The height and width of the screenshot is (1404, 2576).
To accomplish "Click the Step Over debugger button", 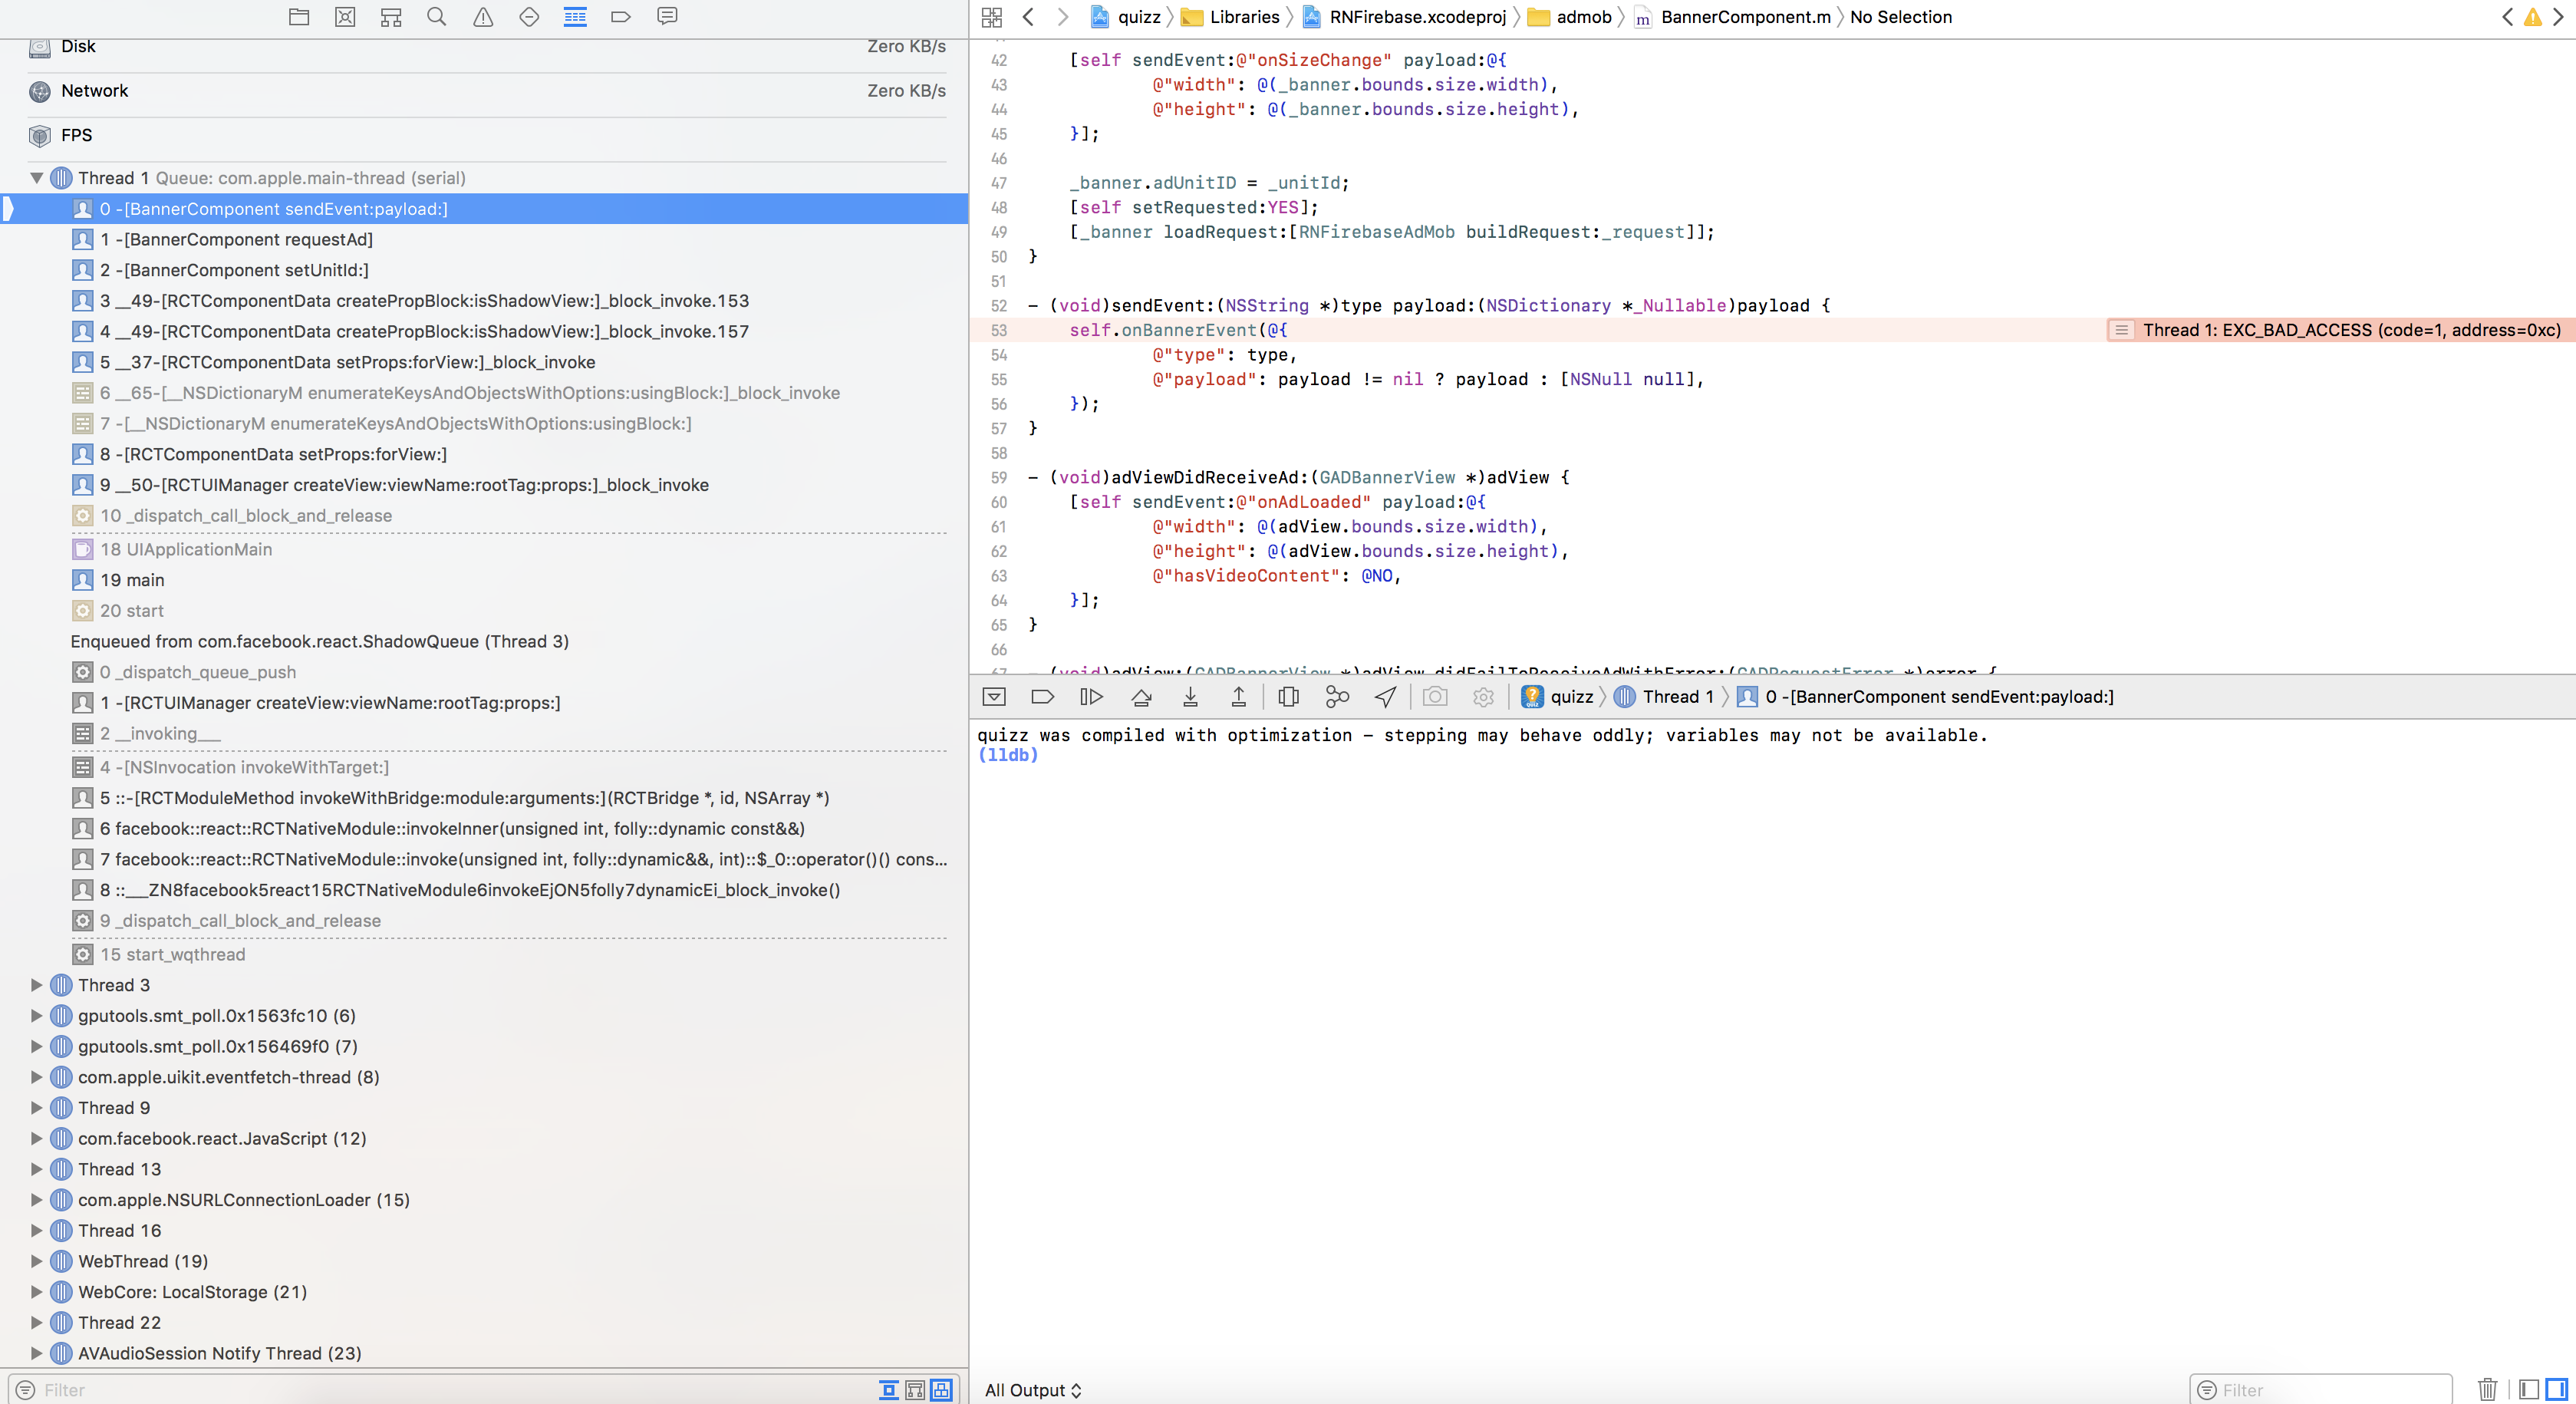I will tap(1141, 697).
